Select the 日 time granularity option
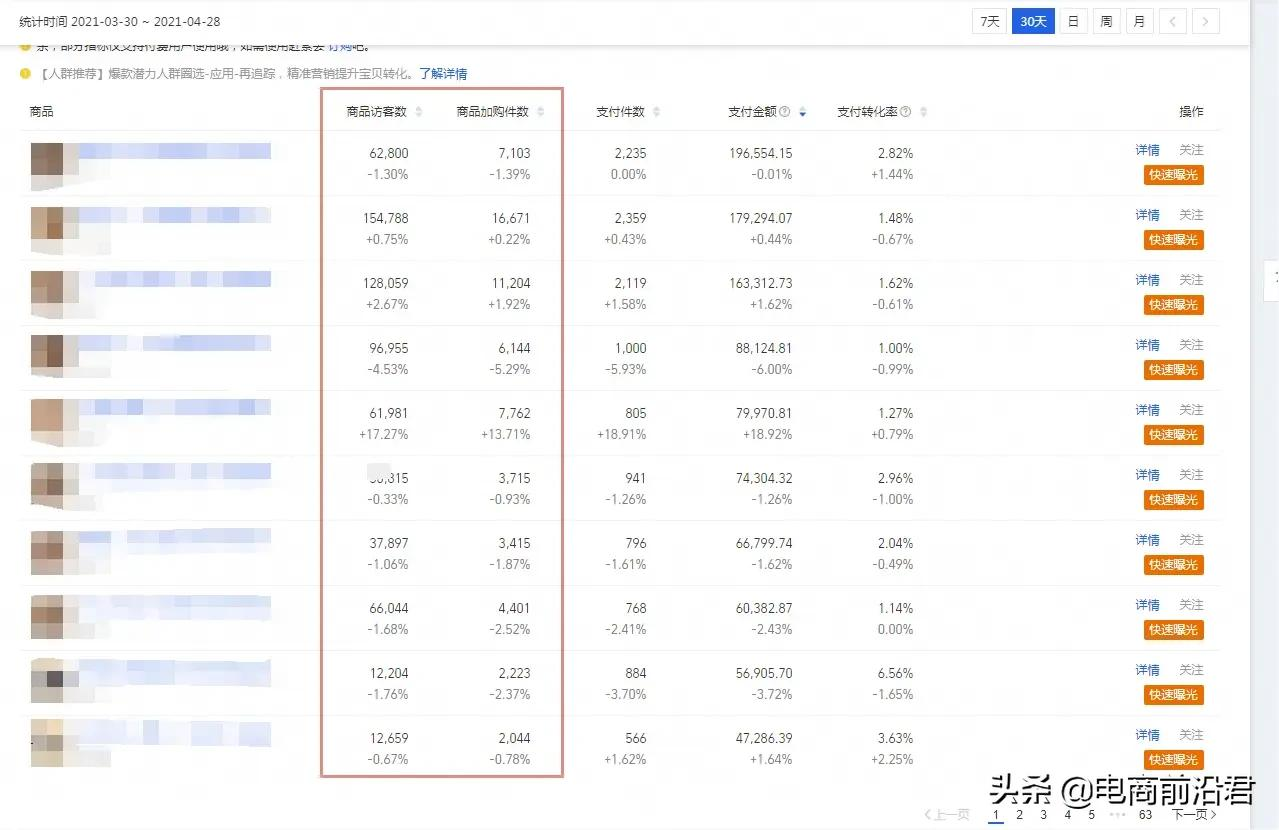1279x830 pixels. pyautogui.click(x=1072, y=20)
